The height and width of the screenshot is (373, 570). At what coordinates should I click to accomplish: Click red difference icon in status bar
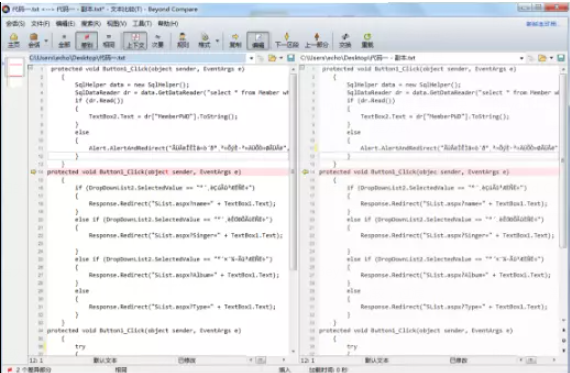point(9,370)
